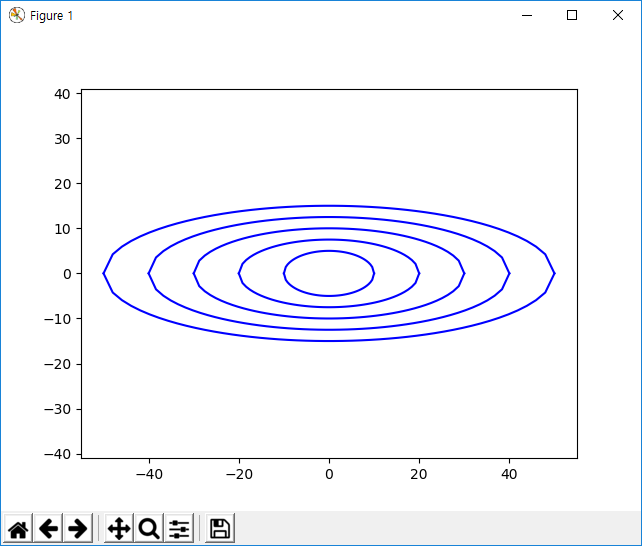Click the y-axis tick label −10
Viewport: 642px width, 546px height.
click(57, 319)
